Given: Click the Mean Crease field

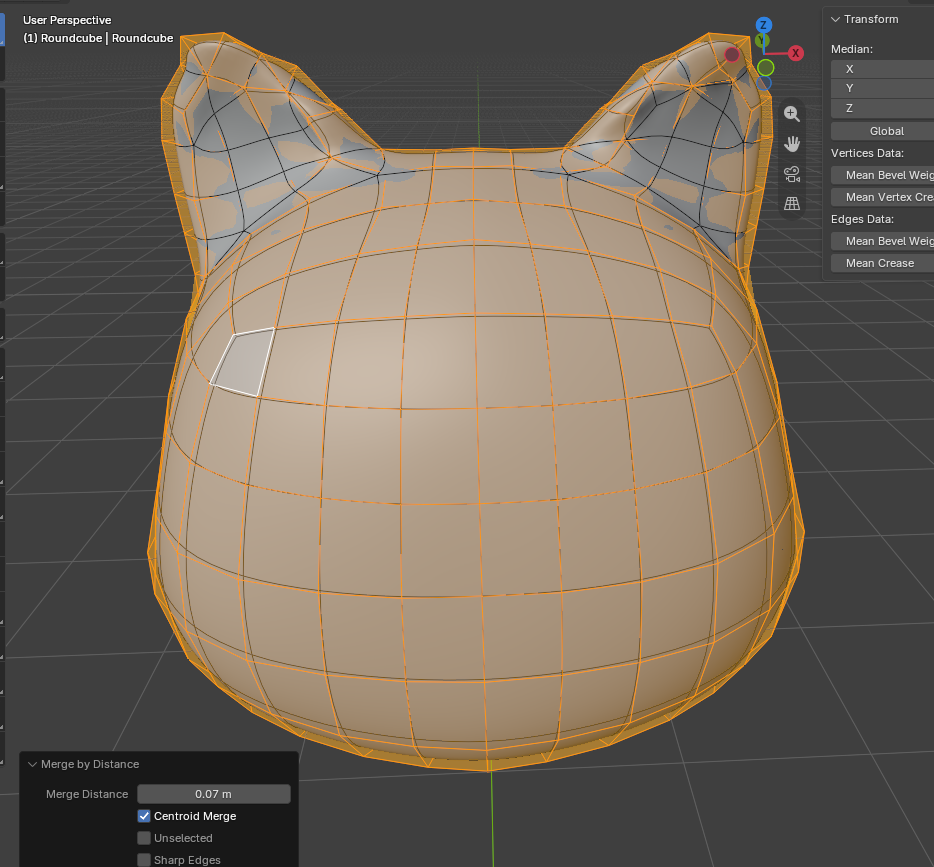Looking at the screenshot, I should click(x=882, y=263).
